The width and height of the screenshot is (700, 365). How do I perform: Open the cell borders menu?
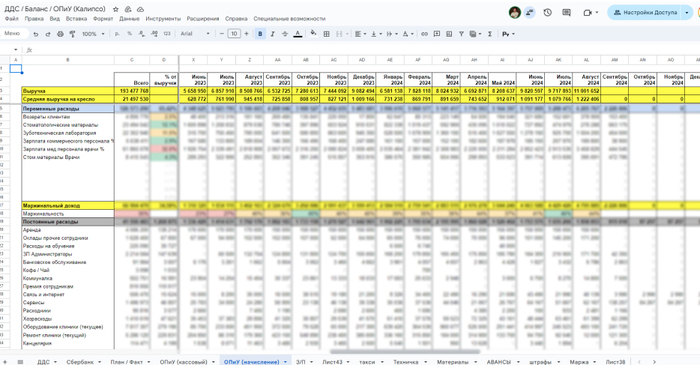(x=326, y=34)
